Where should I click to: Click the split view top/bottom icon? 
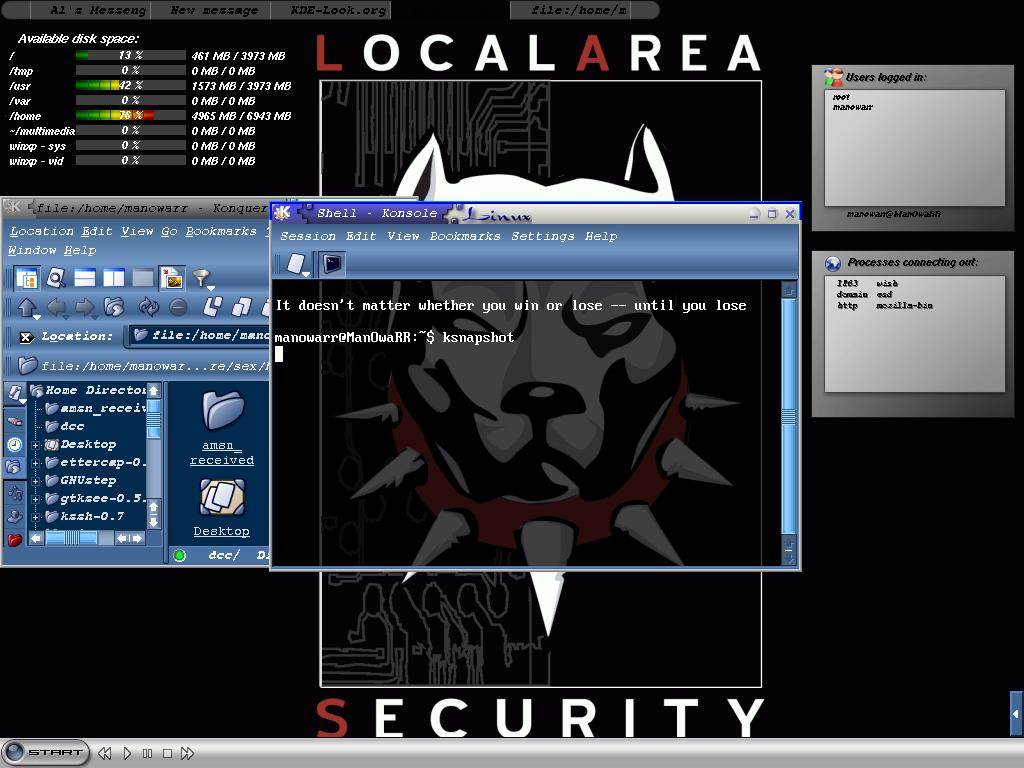click(85, 279)
